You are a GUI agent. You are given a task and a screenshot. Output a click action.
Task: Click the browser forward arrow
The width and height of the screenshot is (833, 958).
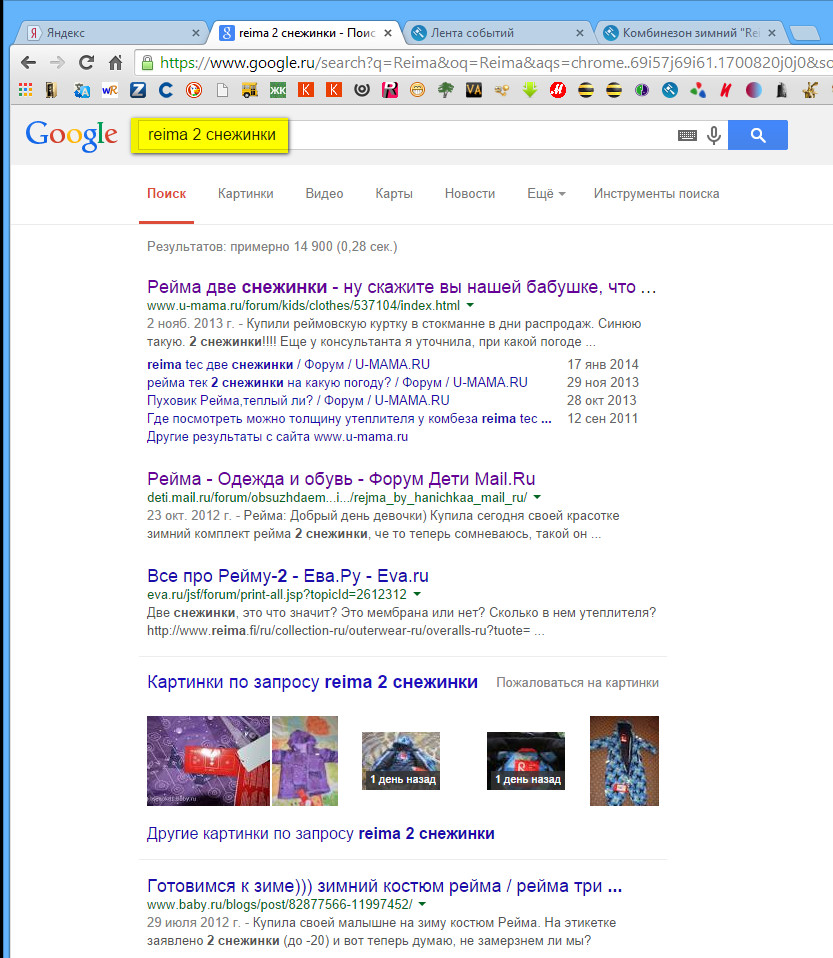(57, 62)
